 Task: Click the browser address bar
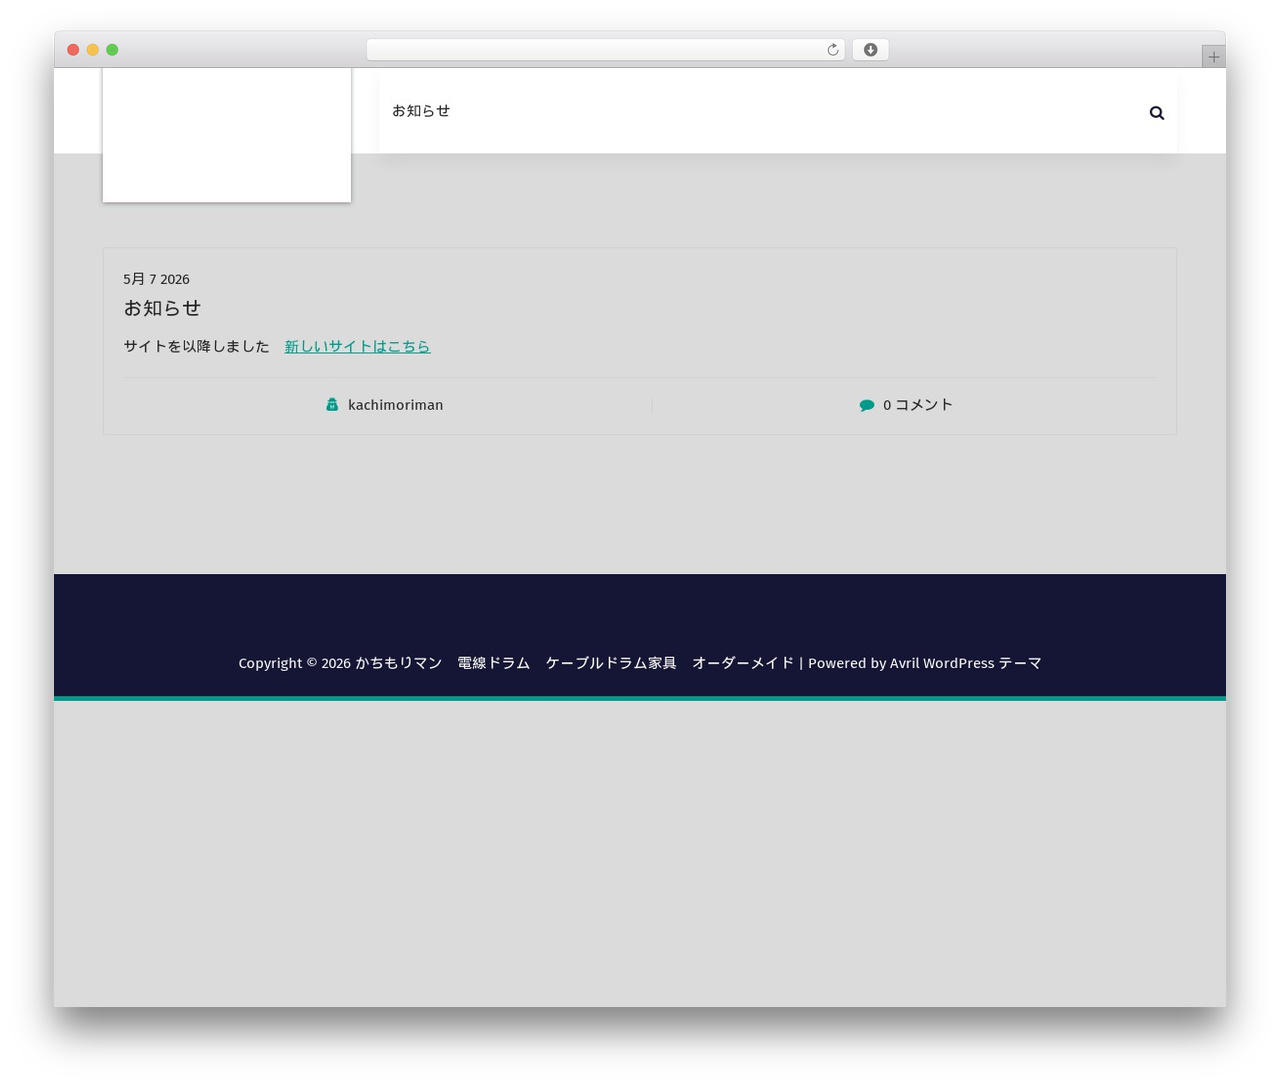605,50
